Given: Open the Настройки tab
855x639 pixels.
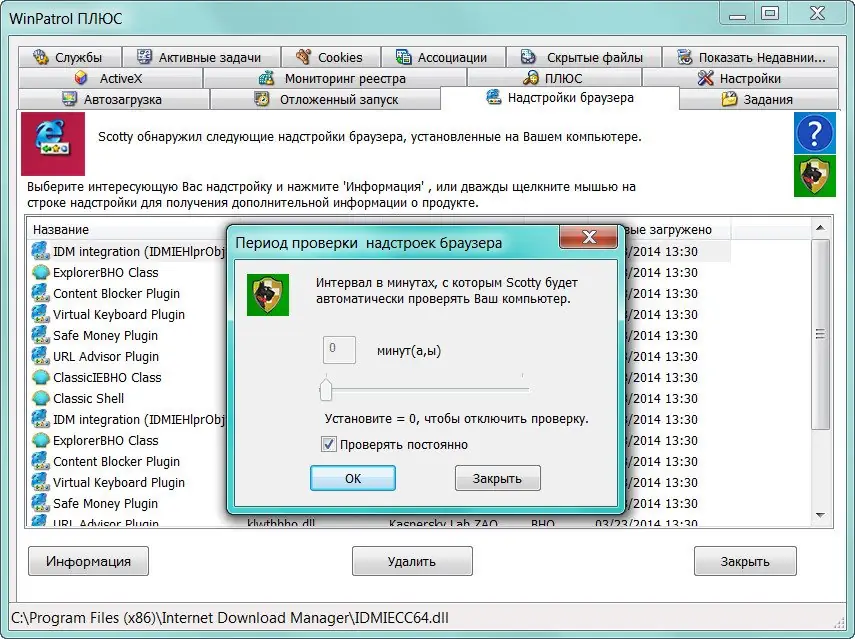Looking at the screenshot, I should [x=740, y=78].
